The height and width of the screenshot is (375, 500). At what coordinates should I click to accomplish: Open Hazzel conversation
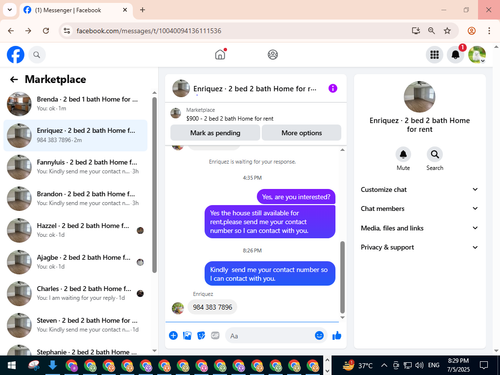pos(75,230)
